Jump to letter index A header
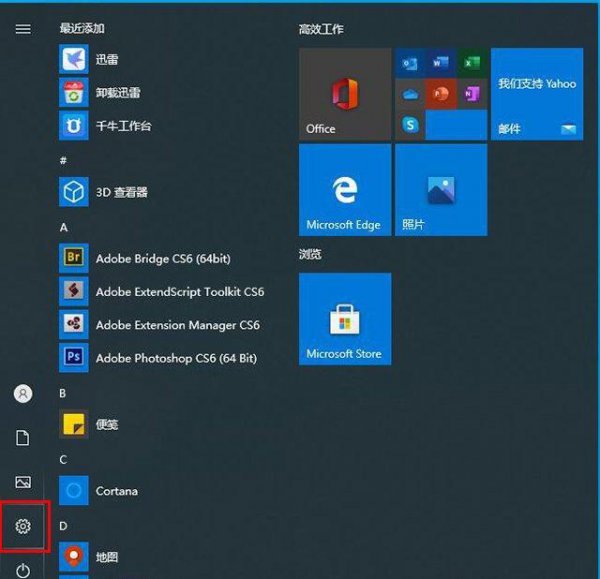 coord(64,227)
